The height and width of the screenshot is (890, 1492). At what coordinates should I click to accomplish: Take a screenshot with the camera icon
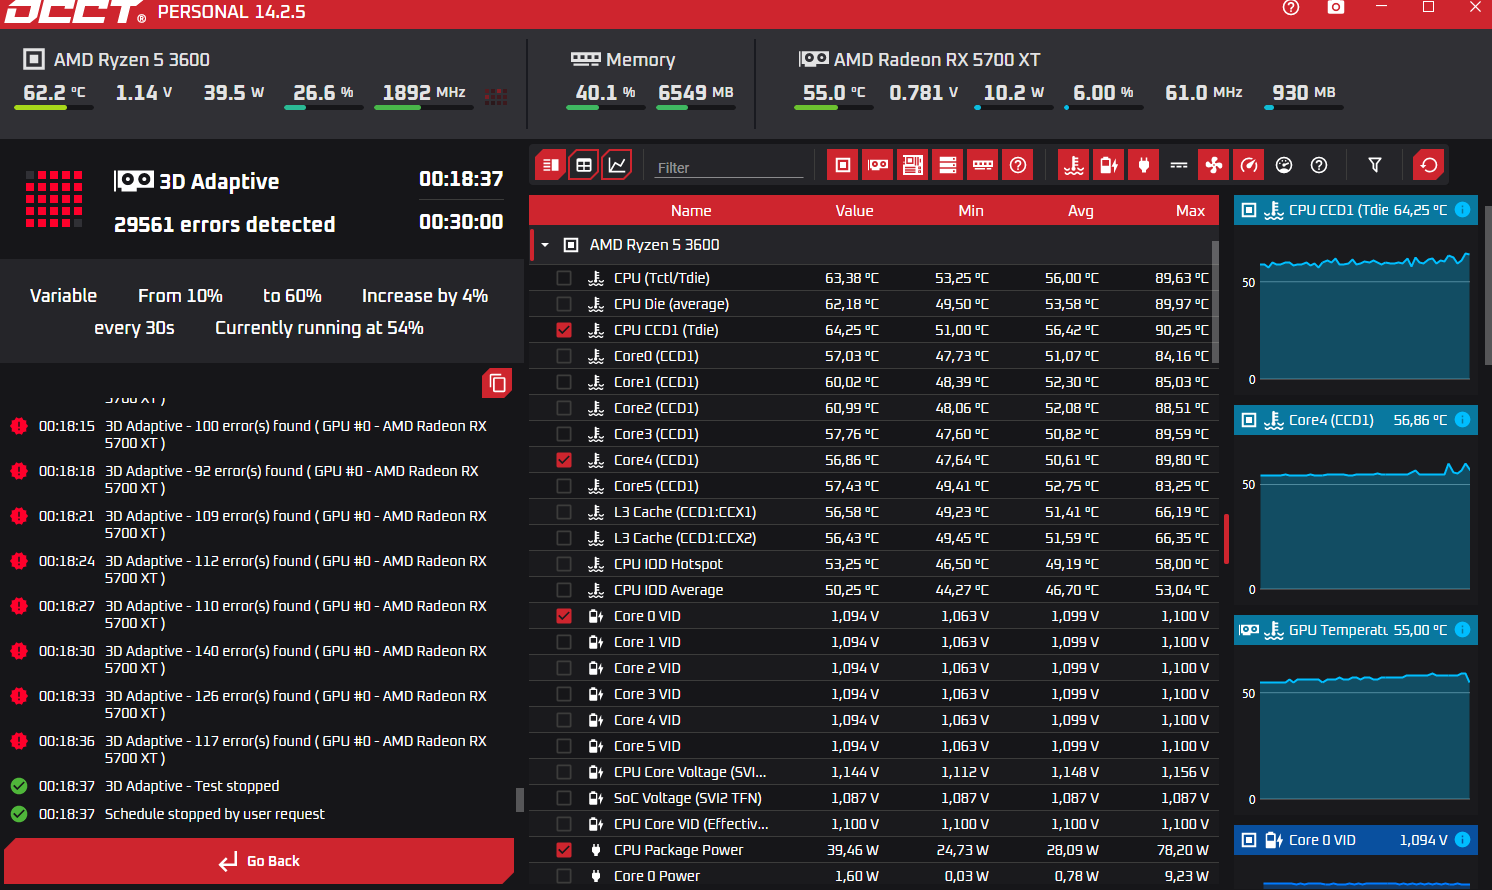point(1336,8)
